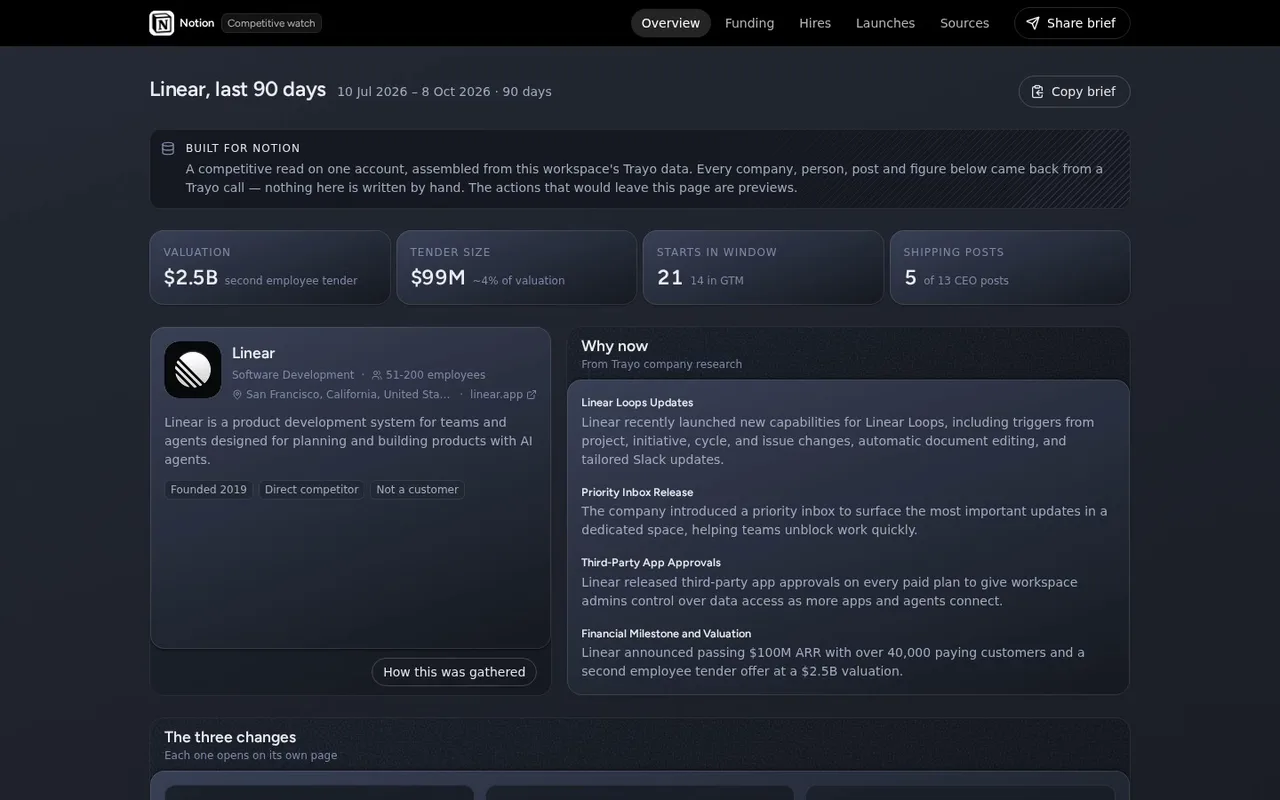The height and width of the screenshot is (800, 1280).
Task: Click the Copy brief button
Action: [x=1074, y=92]
